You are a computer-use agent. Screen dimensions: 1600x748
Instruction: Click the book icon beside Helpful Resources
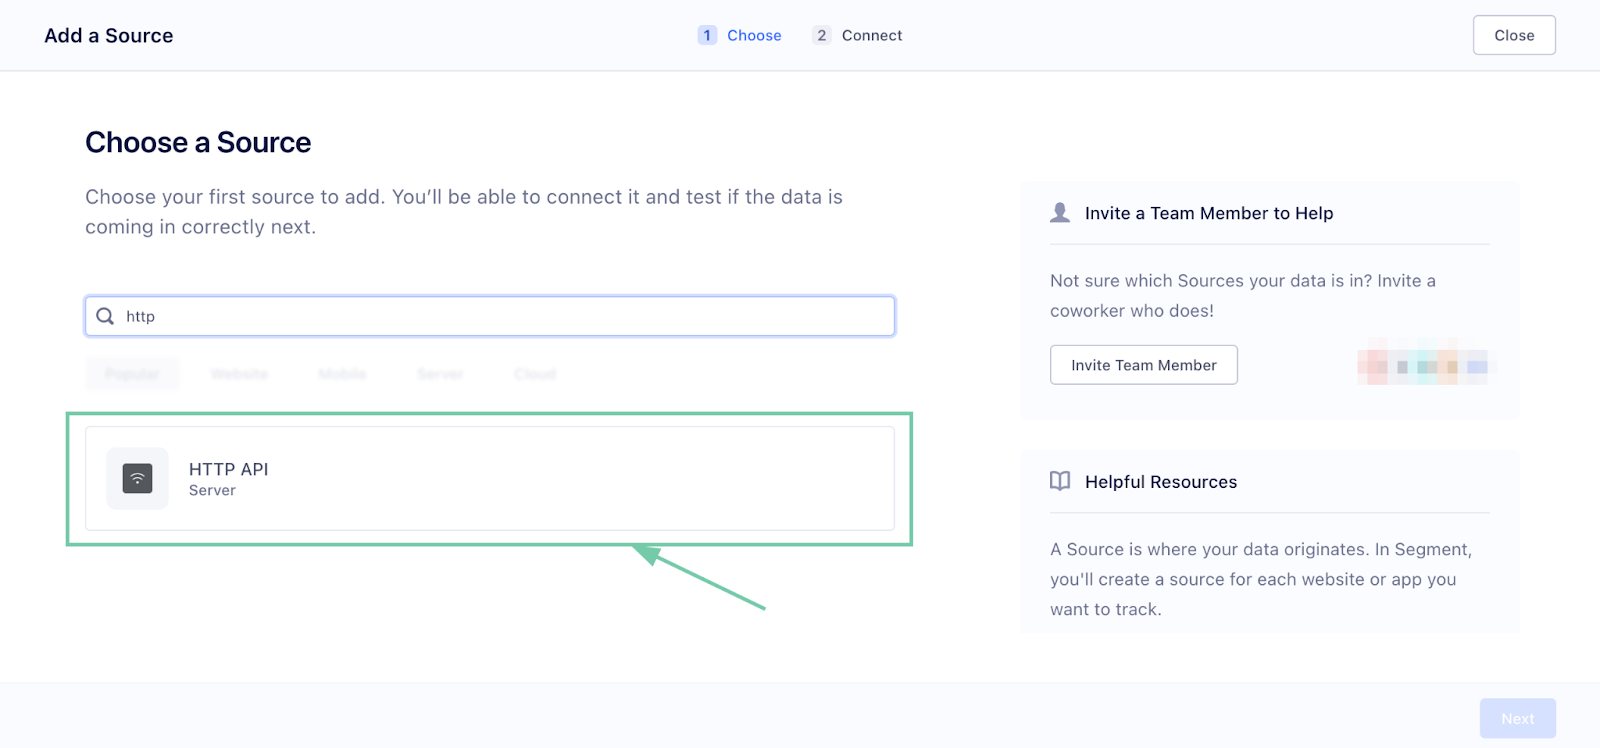1060,481
